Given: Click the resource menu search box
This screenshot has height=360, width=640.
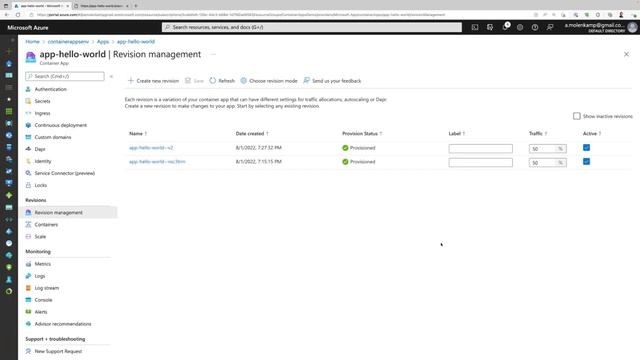Looking at the screenshot, I should coord(64,76).
